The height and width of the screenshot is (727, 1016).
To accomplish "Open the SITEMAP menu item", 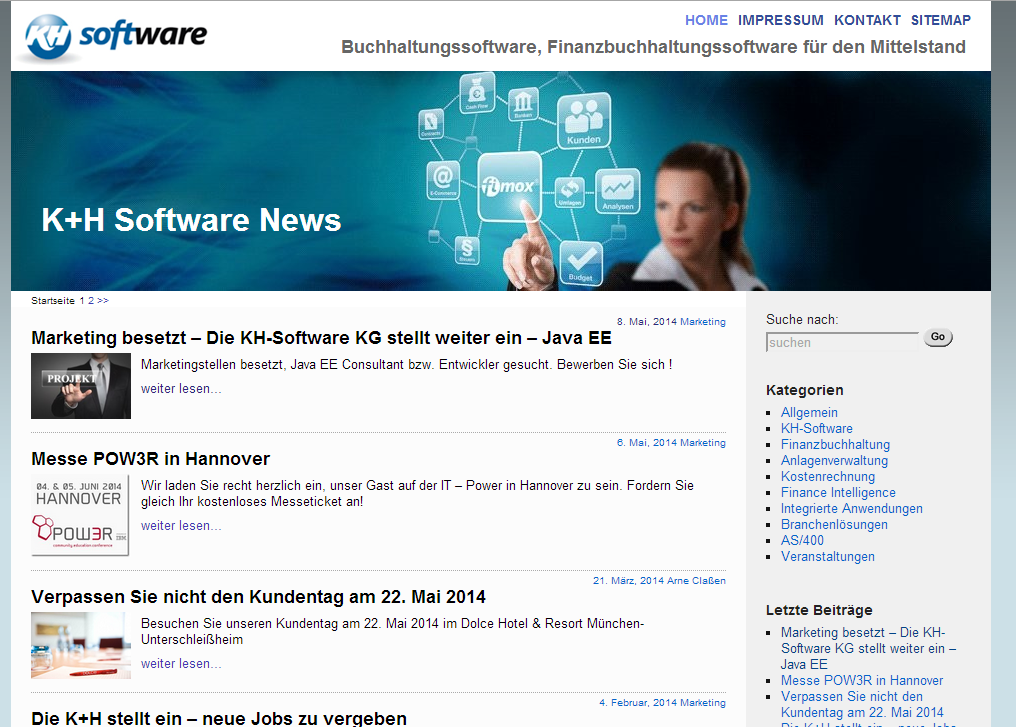I will (941, 20).
